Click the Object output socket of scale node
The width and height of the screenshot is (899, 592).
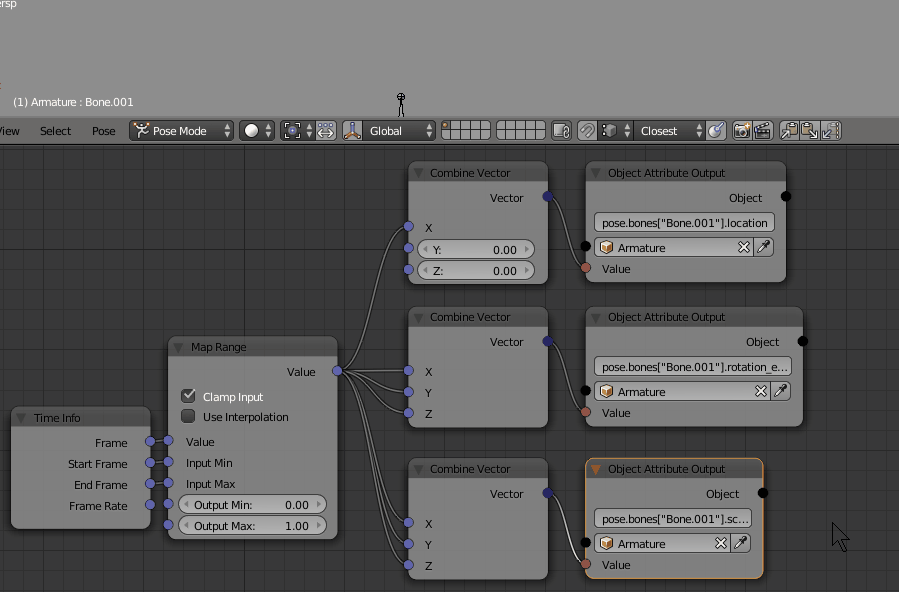point(763,493)
